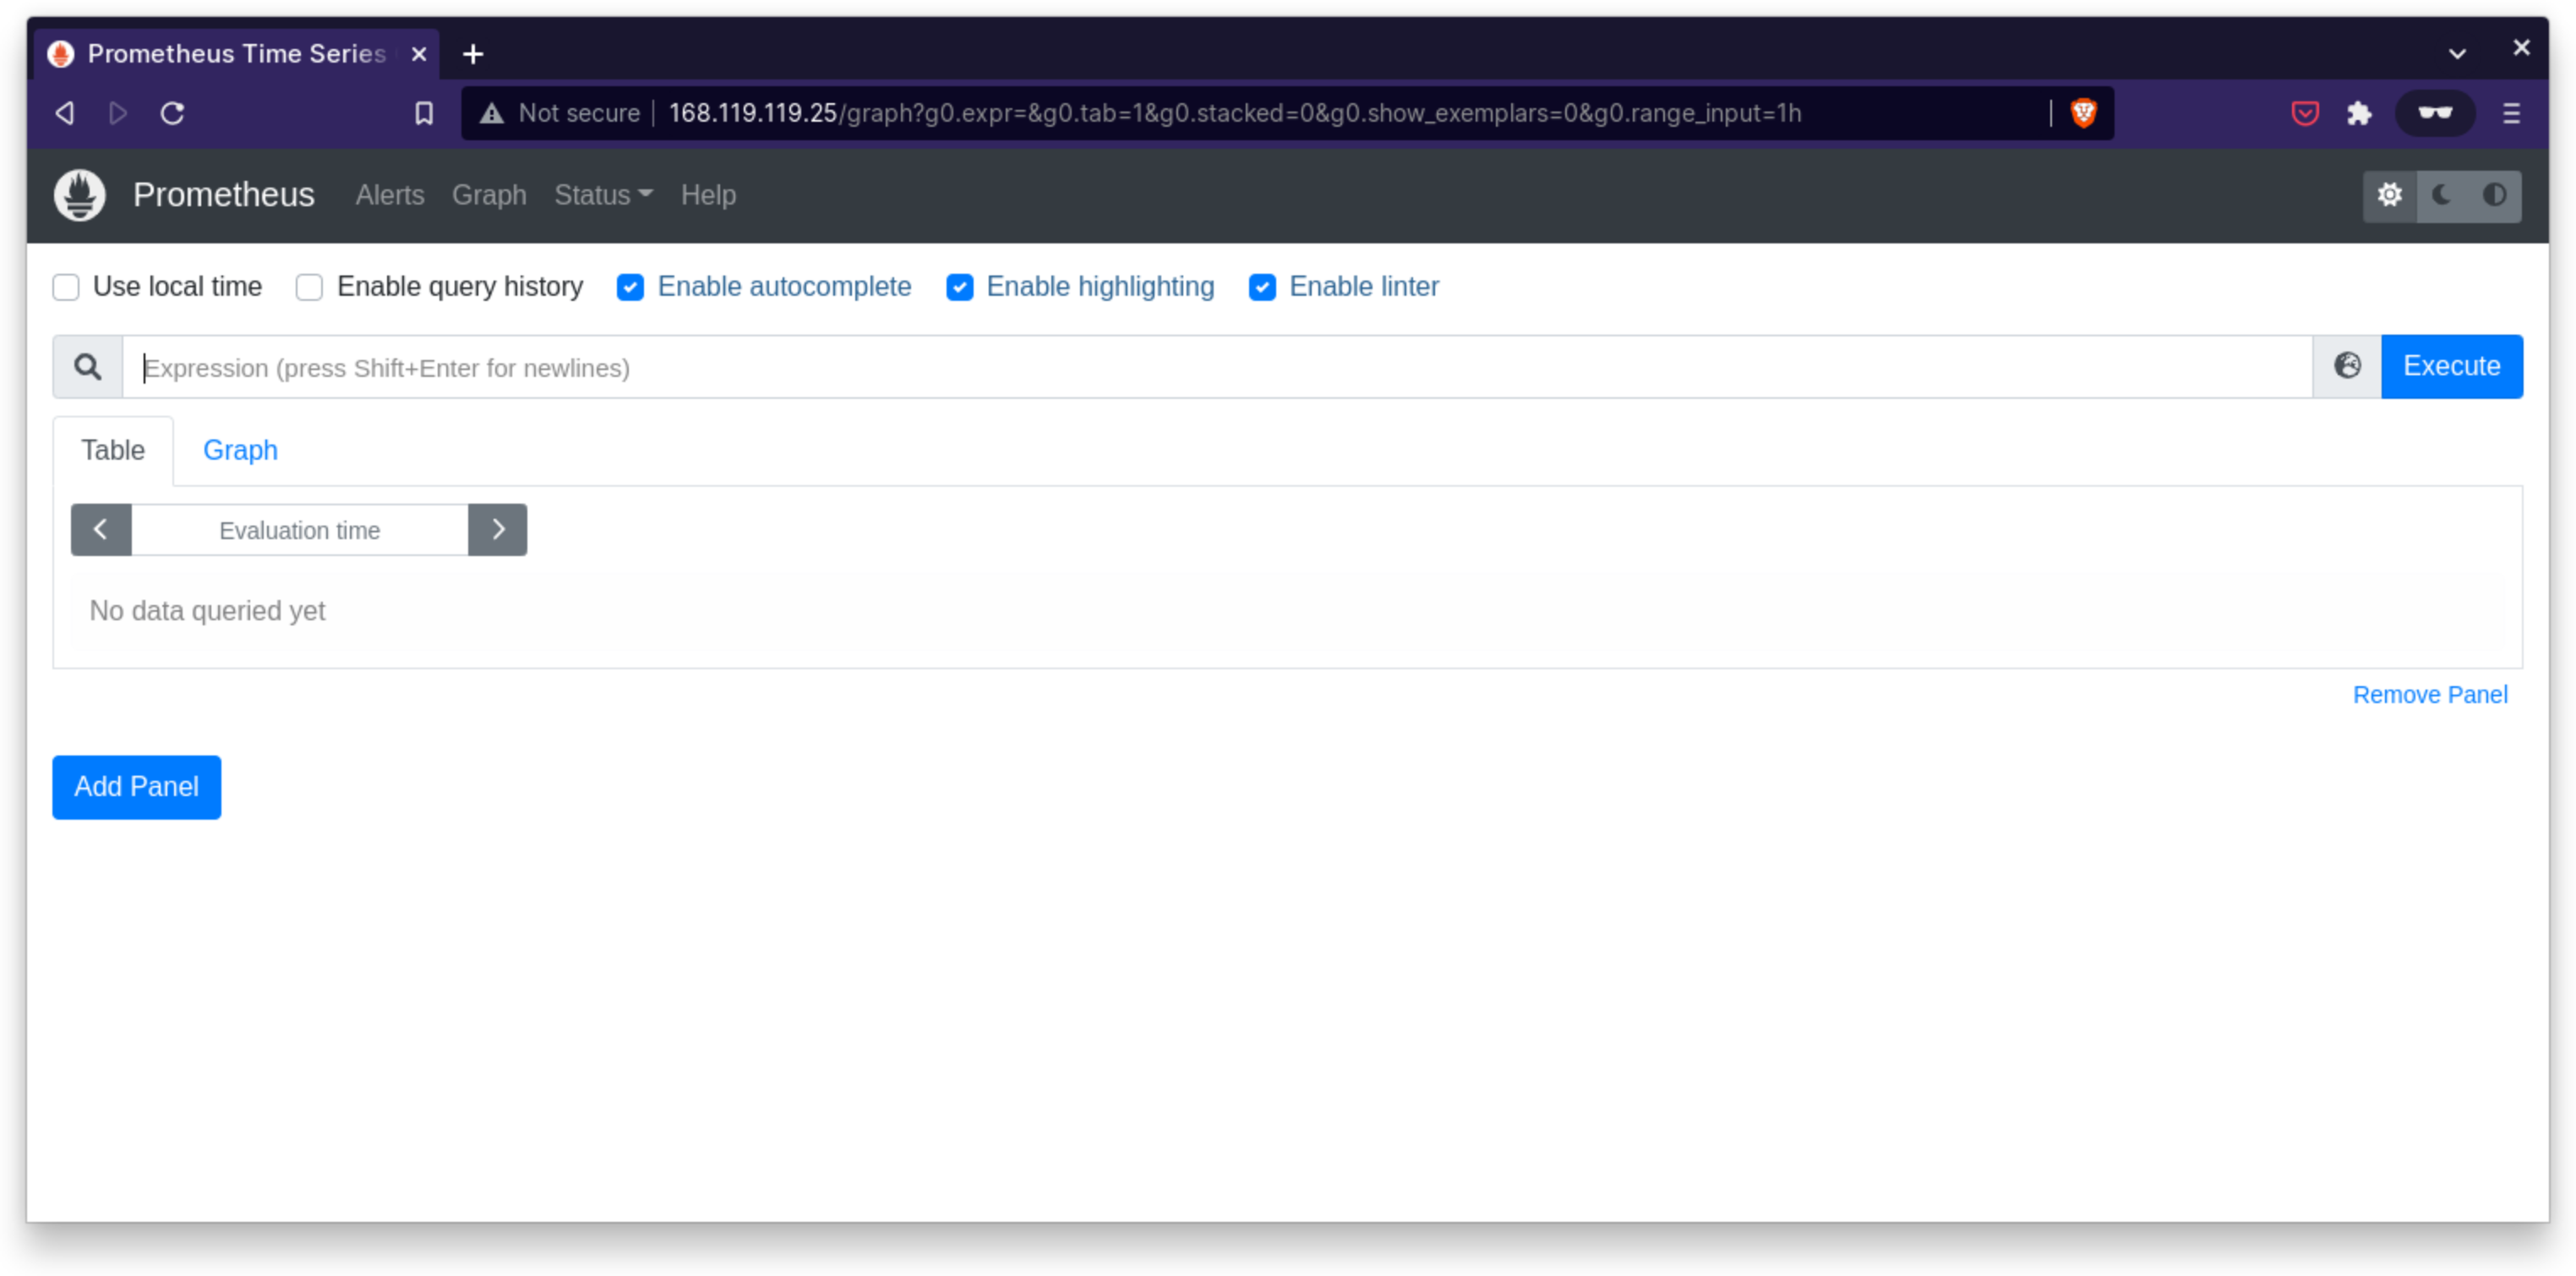Click the Brave shields icon
Image resolution: width=2576 pixels, height=1276 pixels.
click(2083, 113)
